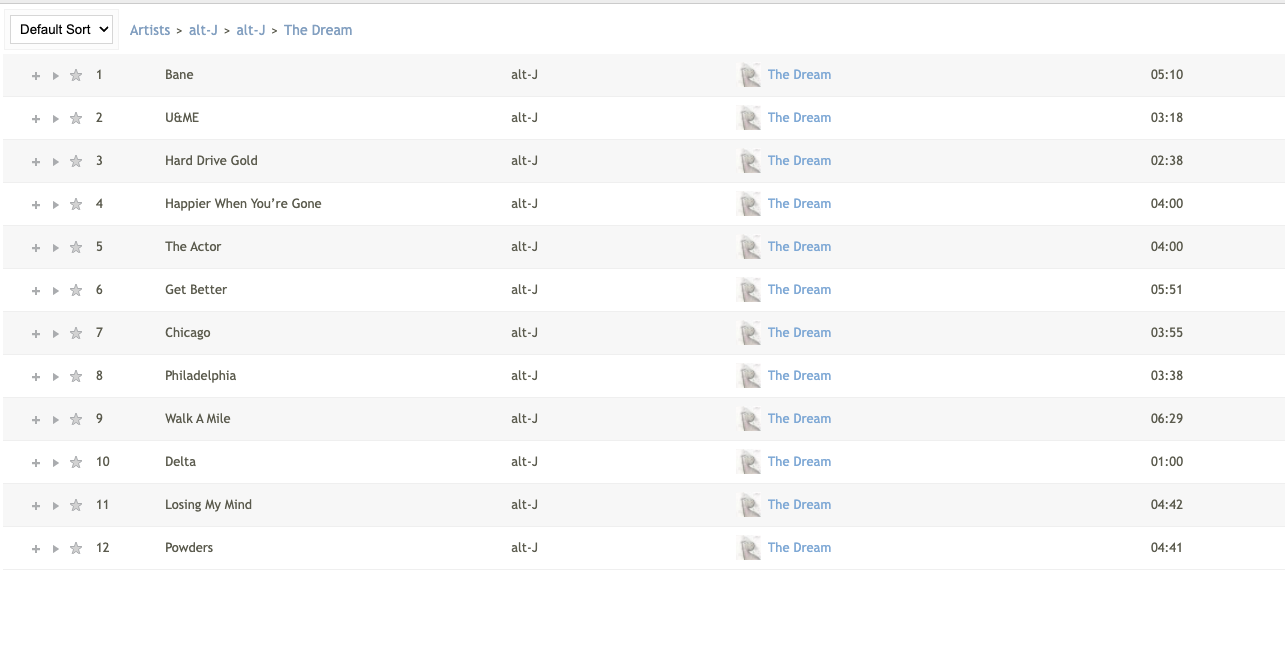Star the track Get Better

tap(76, 290)
